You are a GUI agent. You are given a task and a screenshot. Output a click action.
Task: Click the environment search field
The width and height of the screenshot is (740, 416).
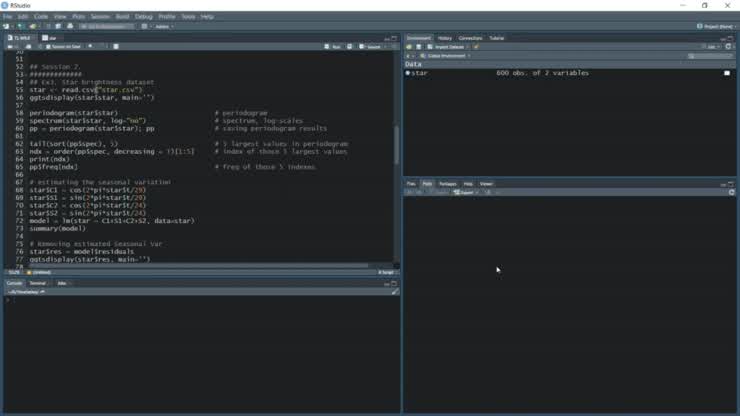tap(710, 56)
